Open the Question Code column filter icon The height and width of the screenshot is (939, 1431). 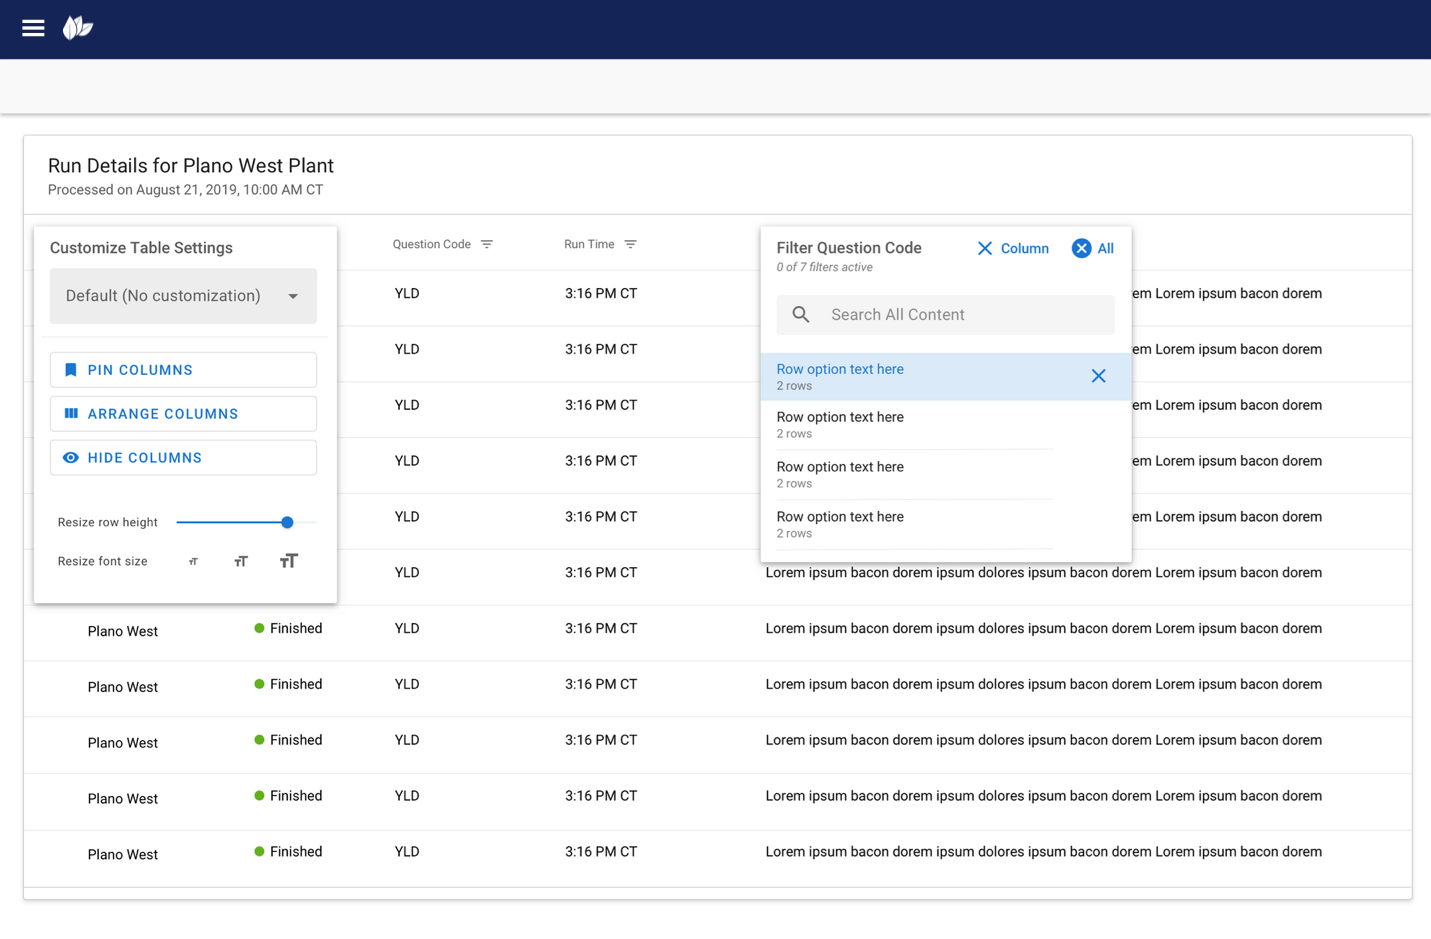[487, 244]
